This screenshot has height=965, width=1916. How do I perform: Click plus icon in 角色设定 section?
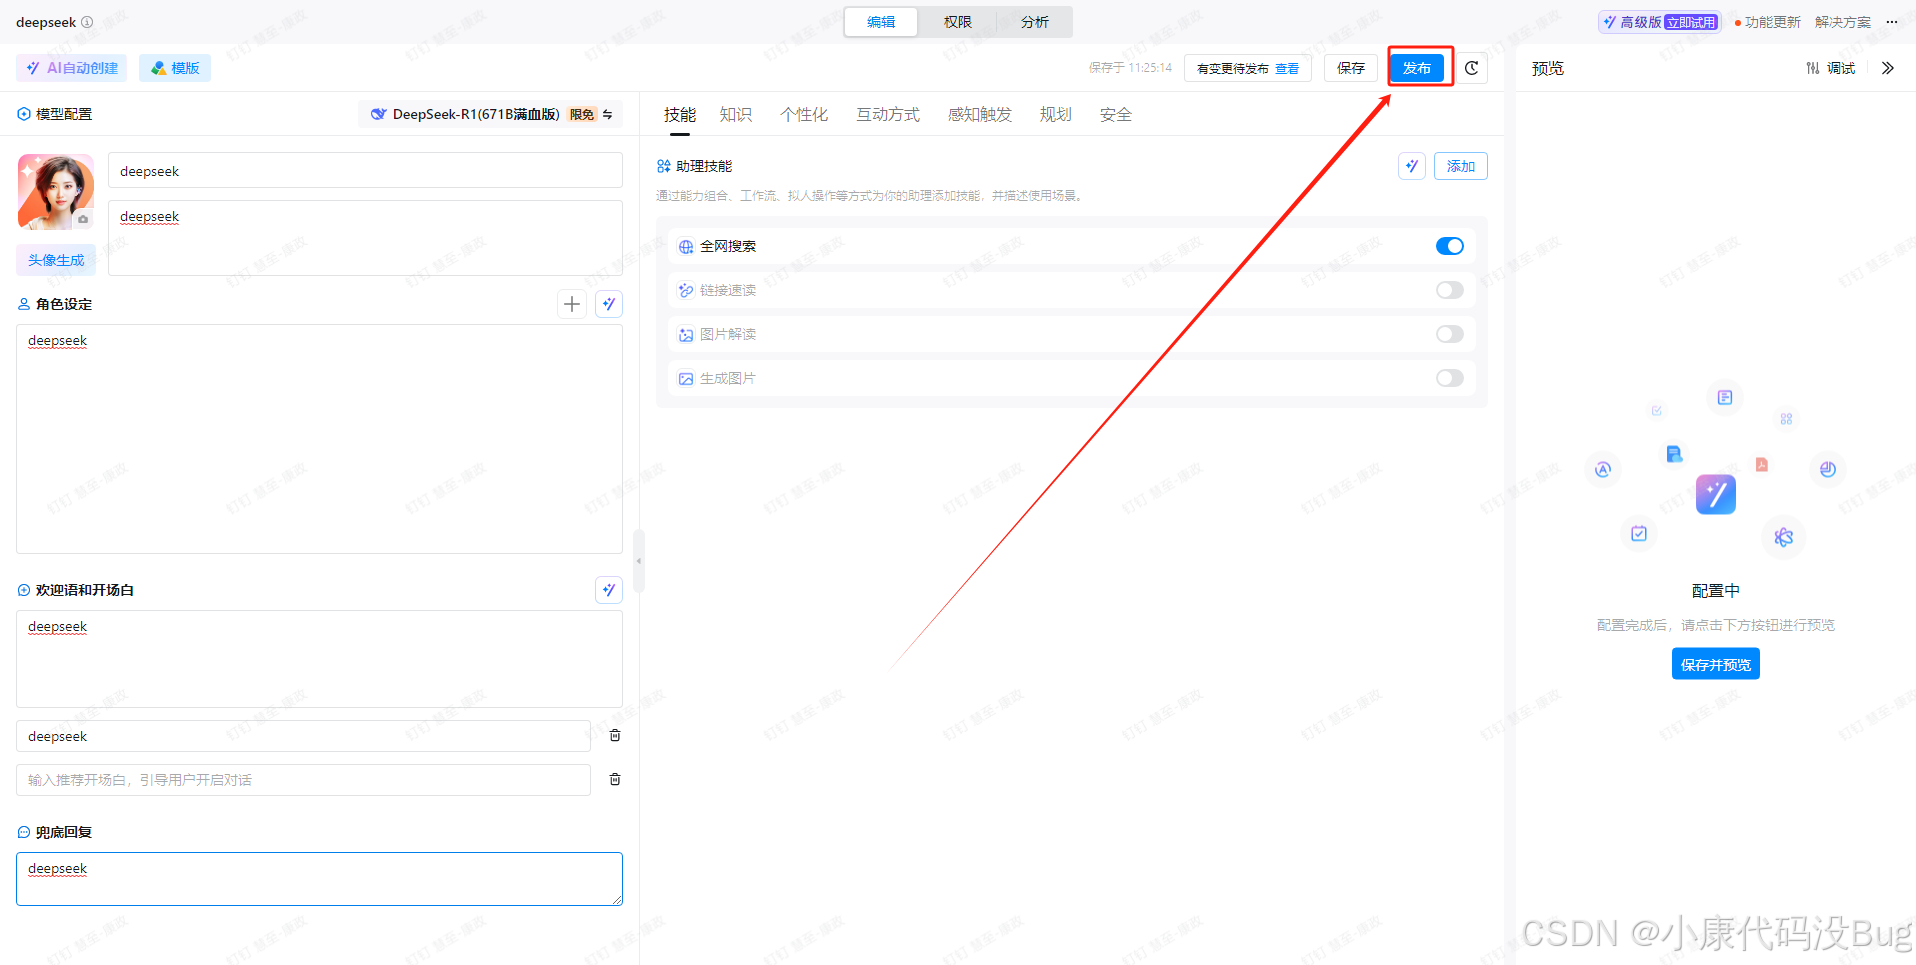572,304
